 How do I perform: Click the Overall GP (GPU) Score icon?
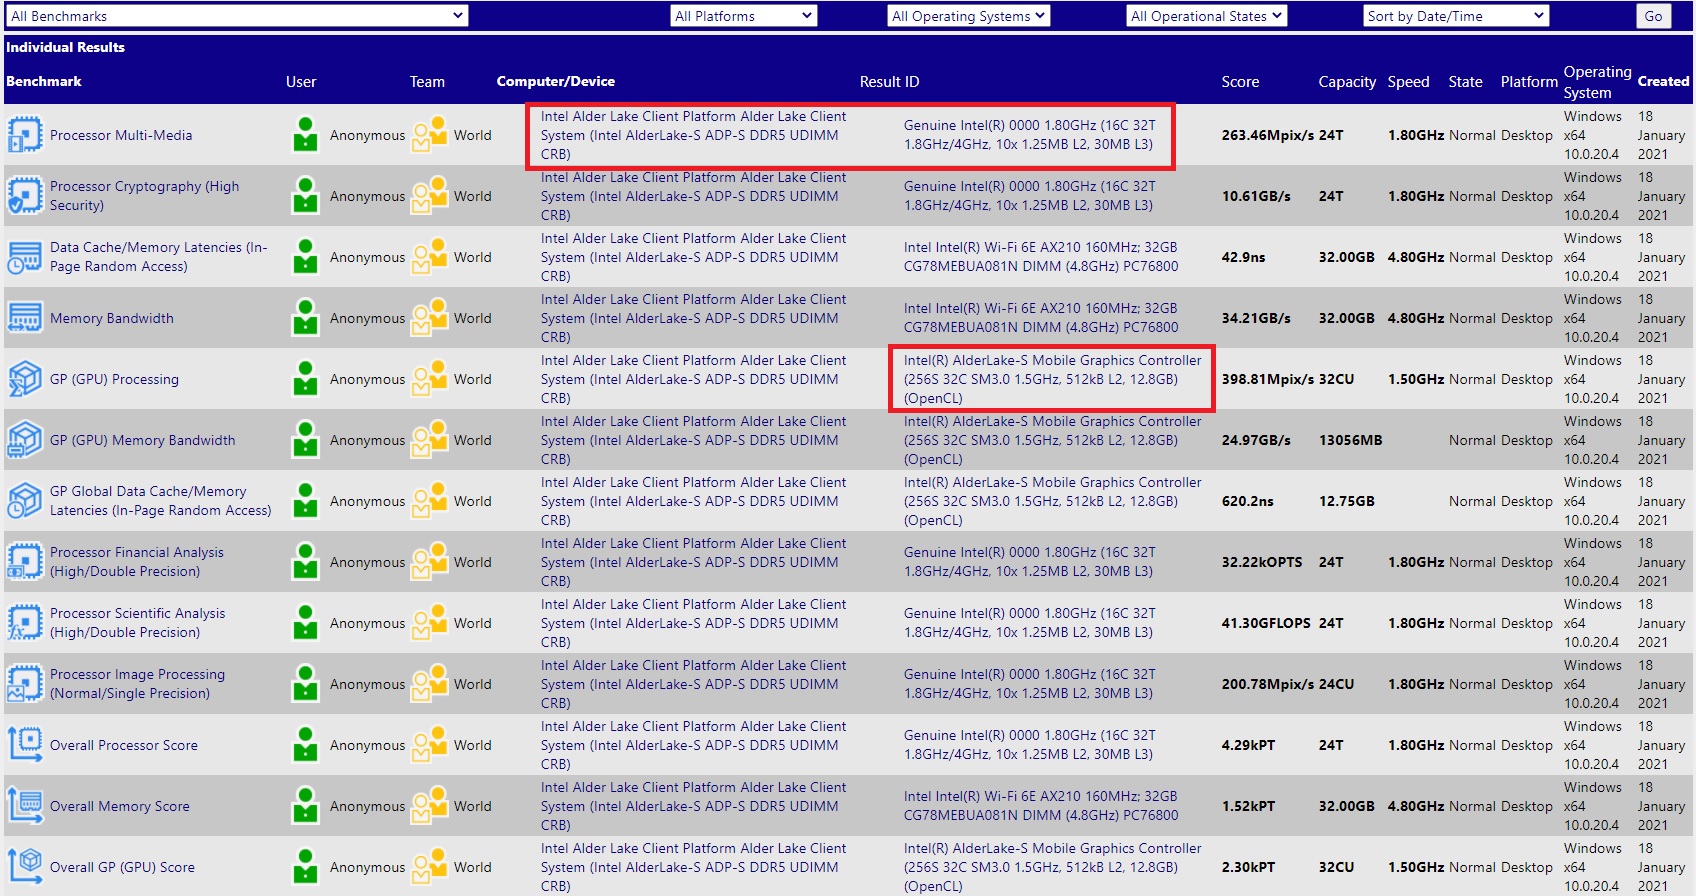coord(25,867)
